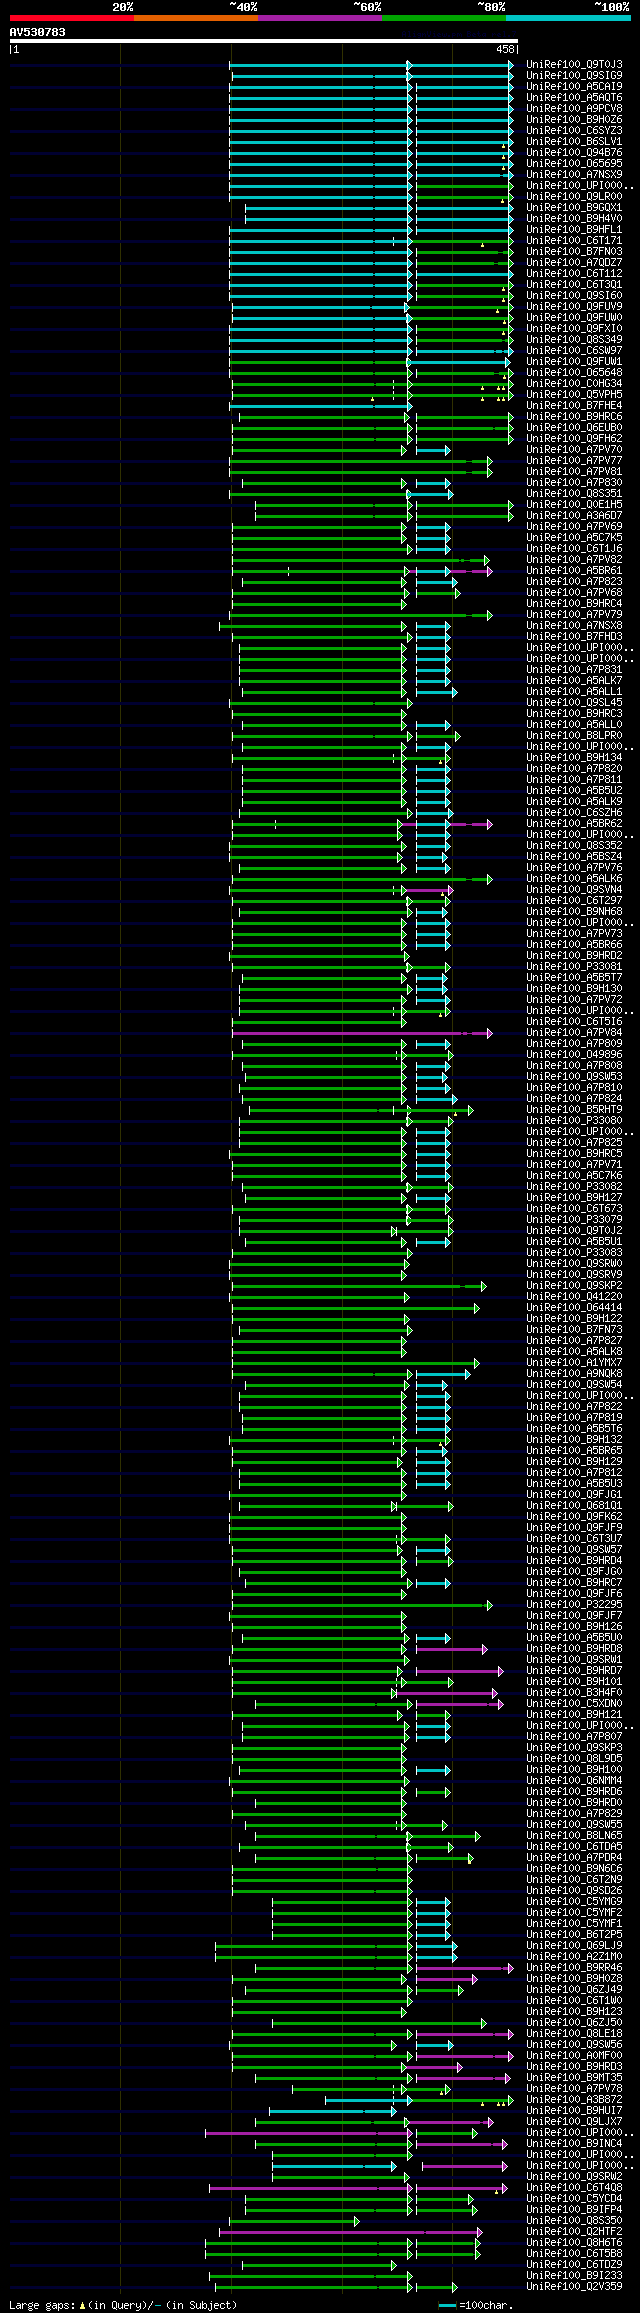Click the 458 end position label
This screenshot has width=640, height=2313.
[x=505, y=49]
